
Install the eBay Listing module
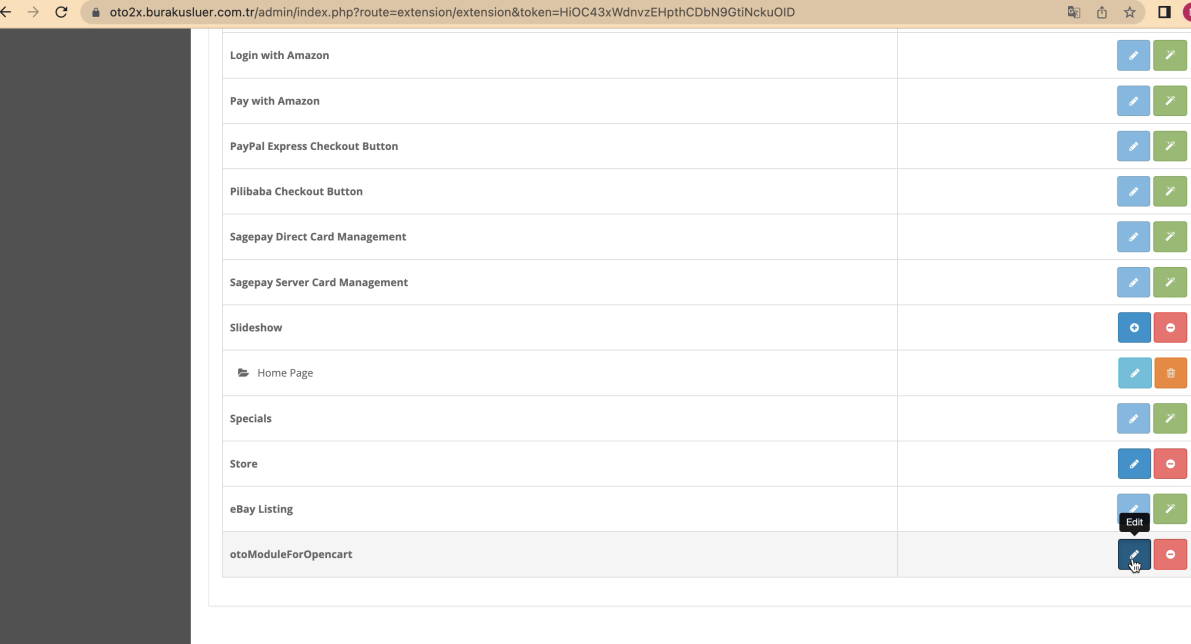1170,509
